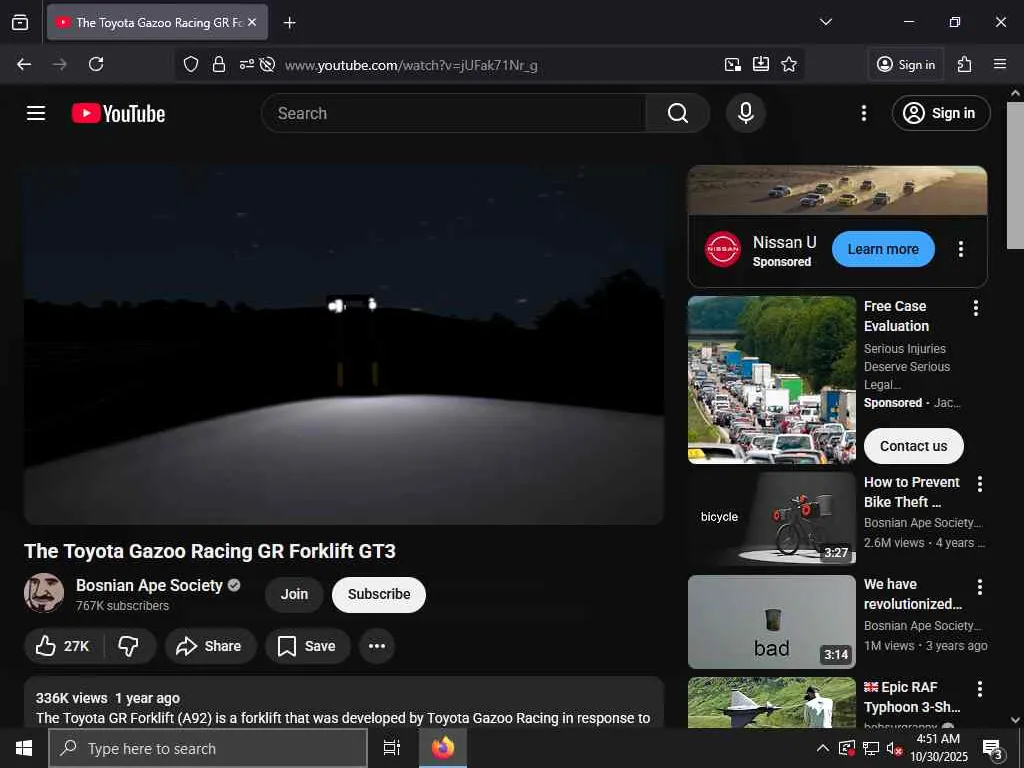This screenshot has width=1024, height=768.
Task: Click the YouTube Search input field
Action: pyautogui.click(x=453, y=113)
